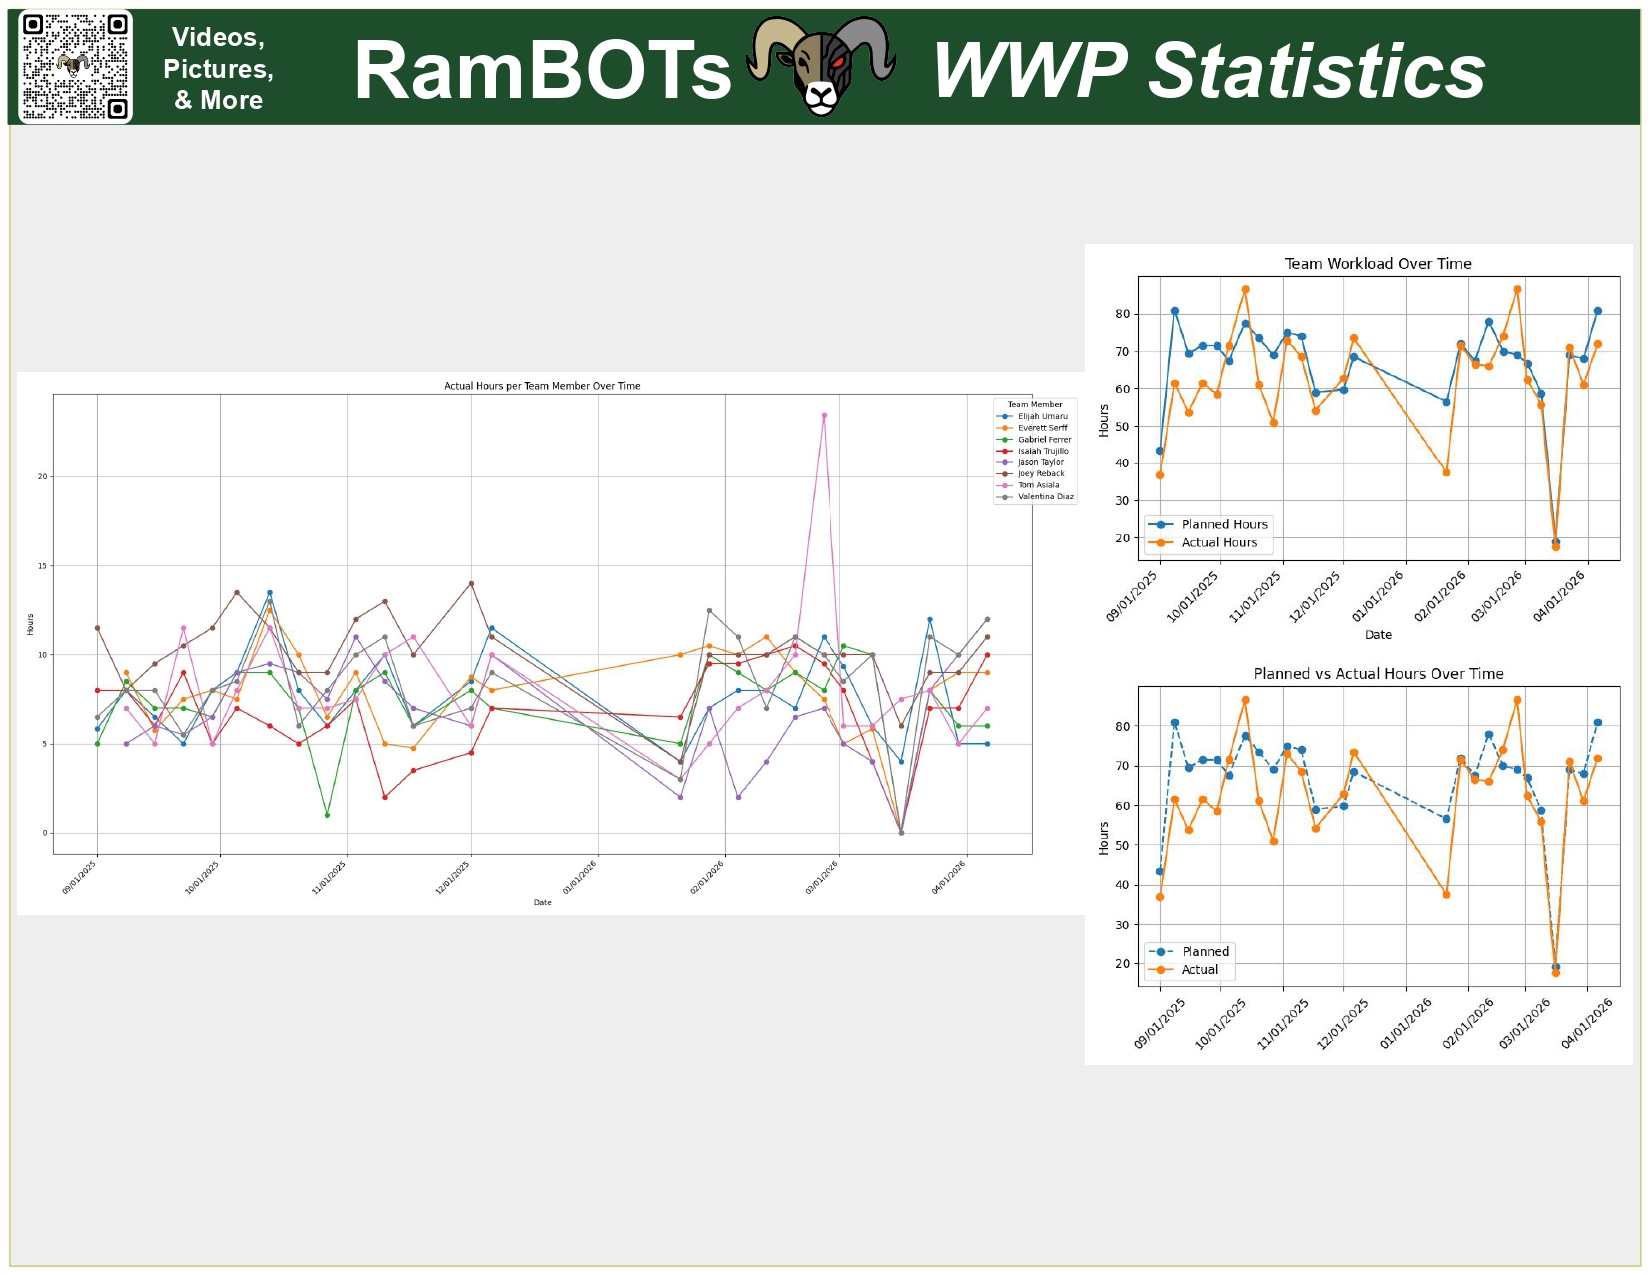Viewport: 1650px width, 1275px height.
Task: Click the 'Elijah Umaru' legend entry
Action: (x=1034, y=416)
